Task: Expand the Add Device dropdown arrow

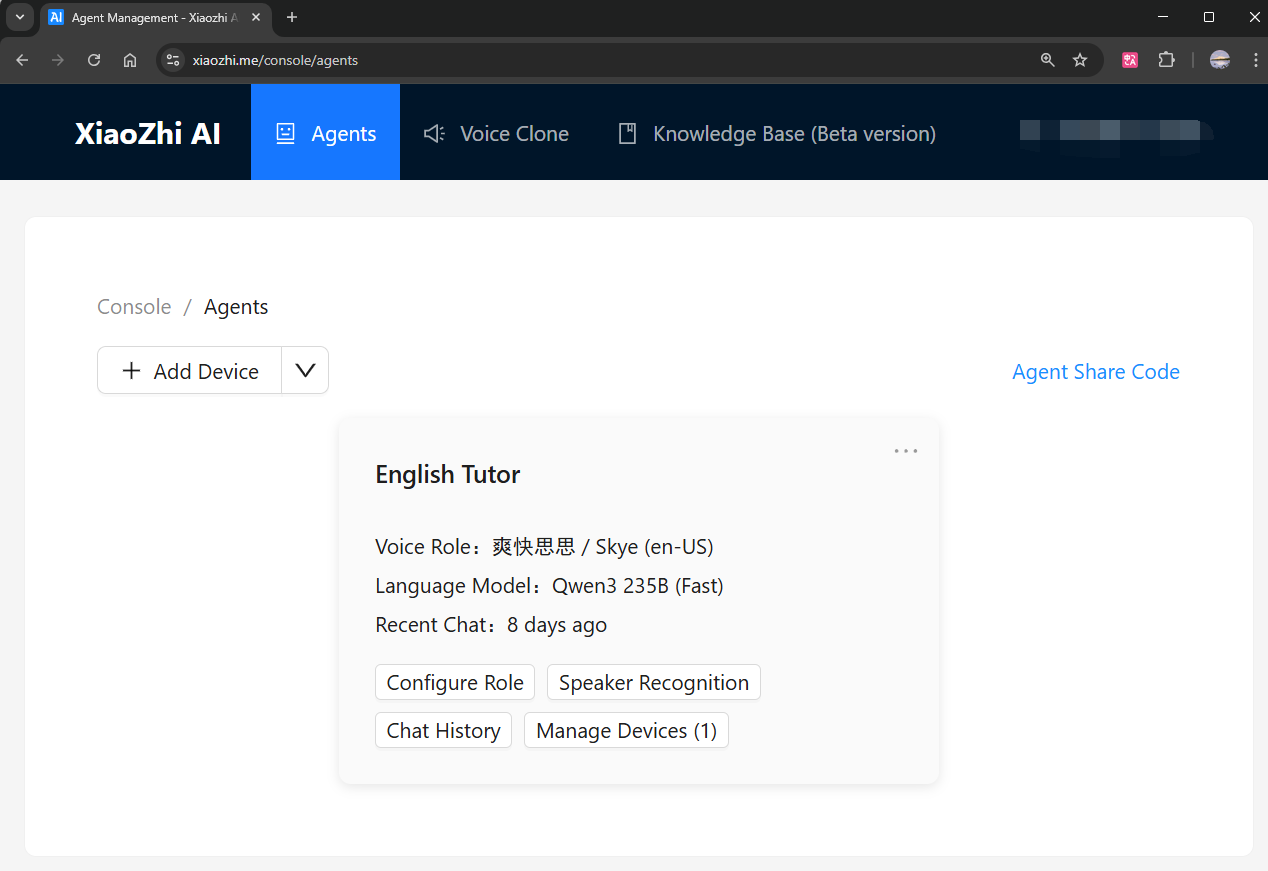Action: click(x=305, y=371)
